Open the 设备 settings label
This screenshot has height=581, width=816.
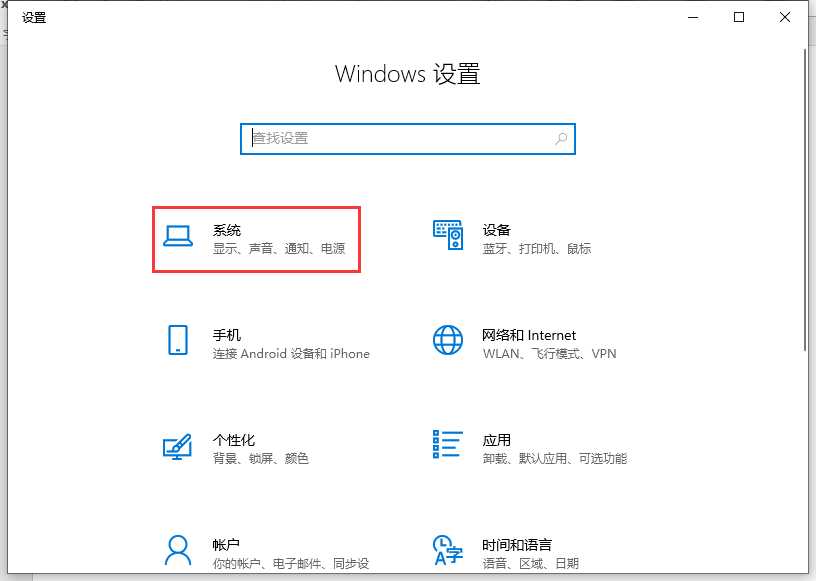(496, 230)
